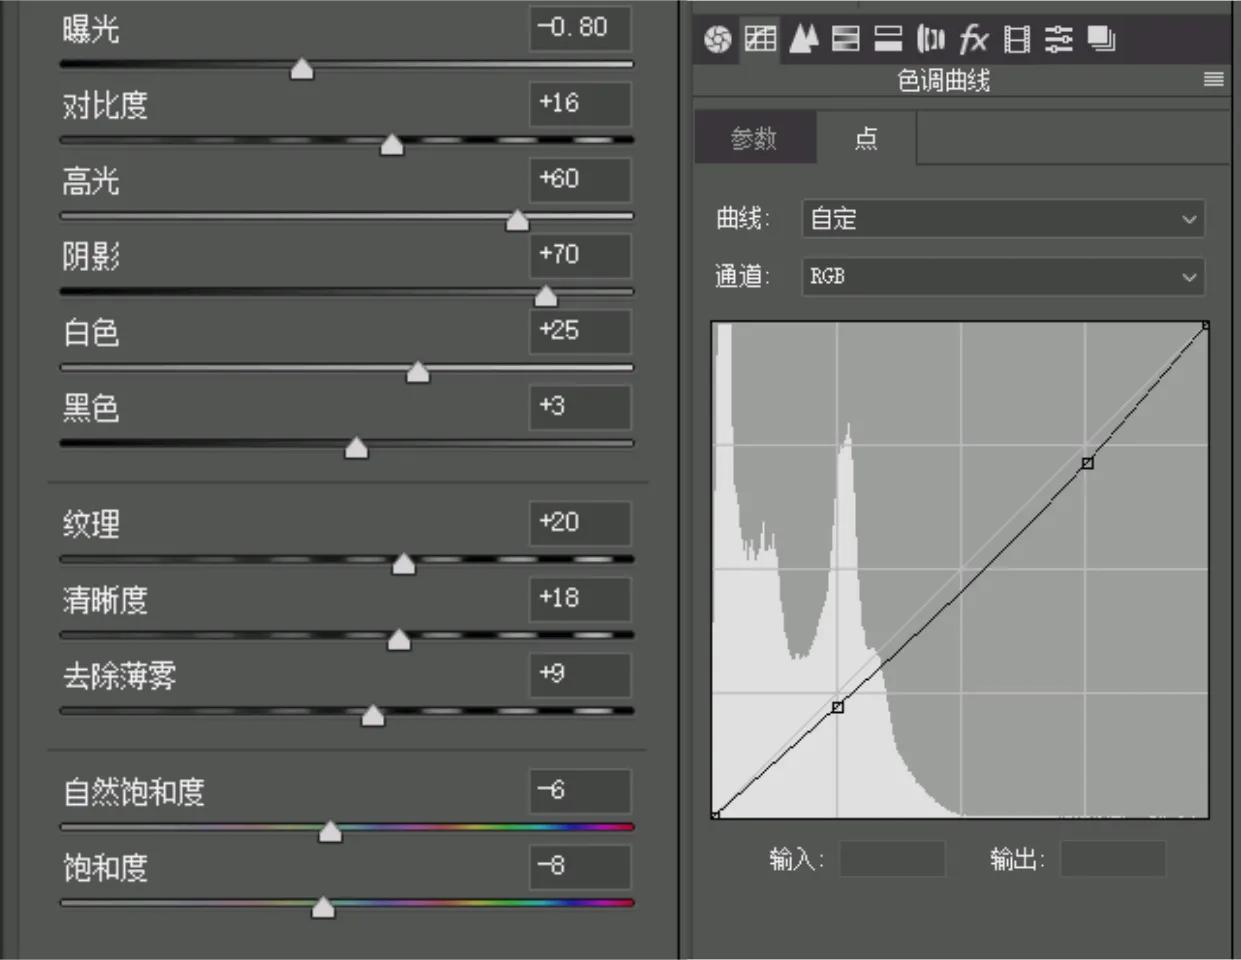Click the 对比度 contrast value box
The height and width of the screenshot is (960, 1241).
580,104
